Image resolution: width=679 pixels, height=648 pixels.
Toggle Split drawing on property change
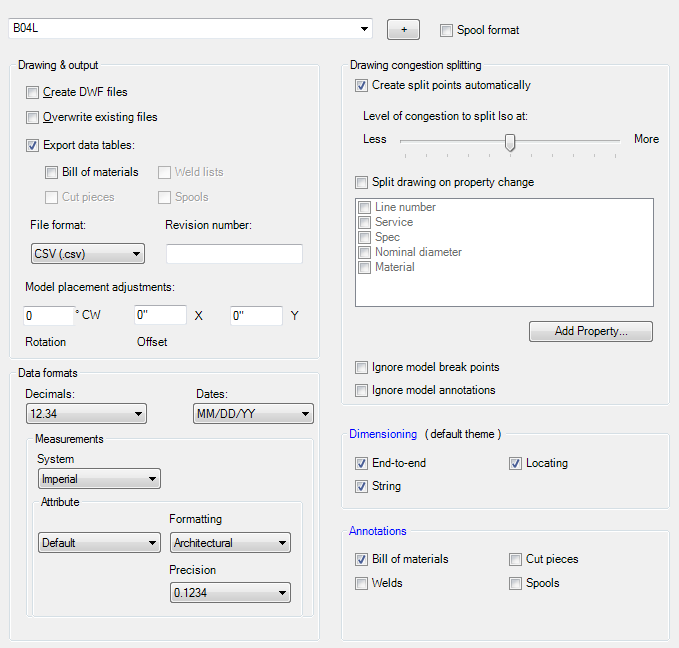click(x=361, y=183)
